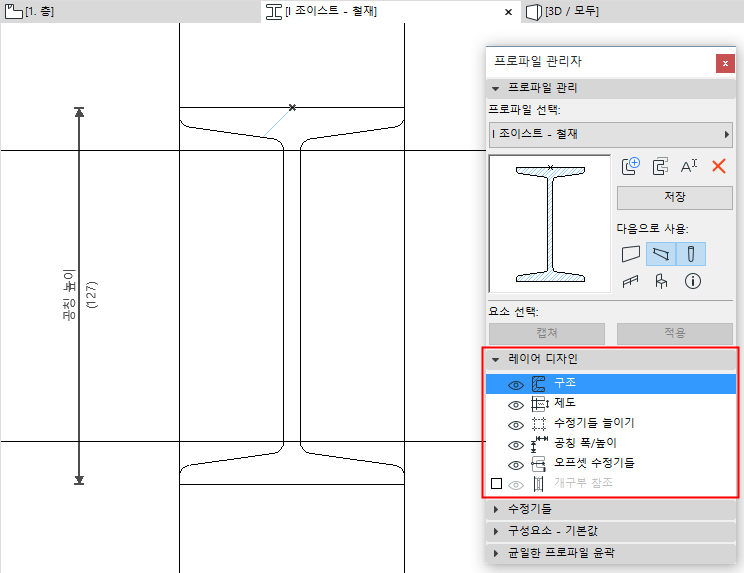
Task: Click the 3D window icon on tab
Action: tap(534, 12)
